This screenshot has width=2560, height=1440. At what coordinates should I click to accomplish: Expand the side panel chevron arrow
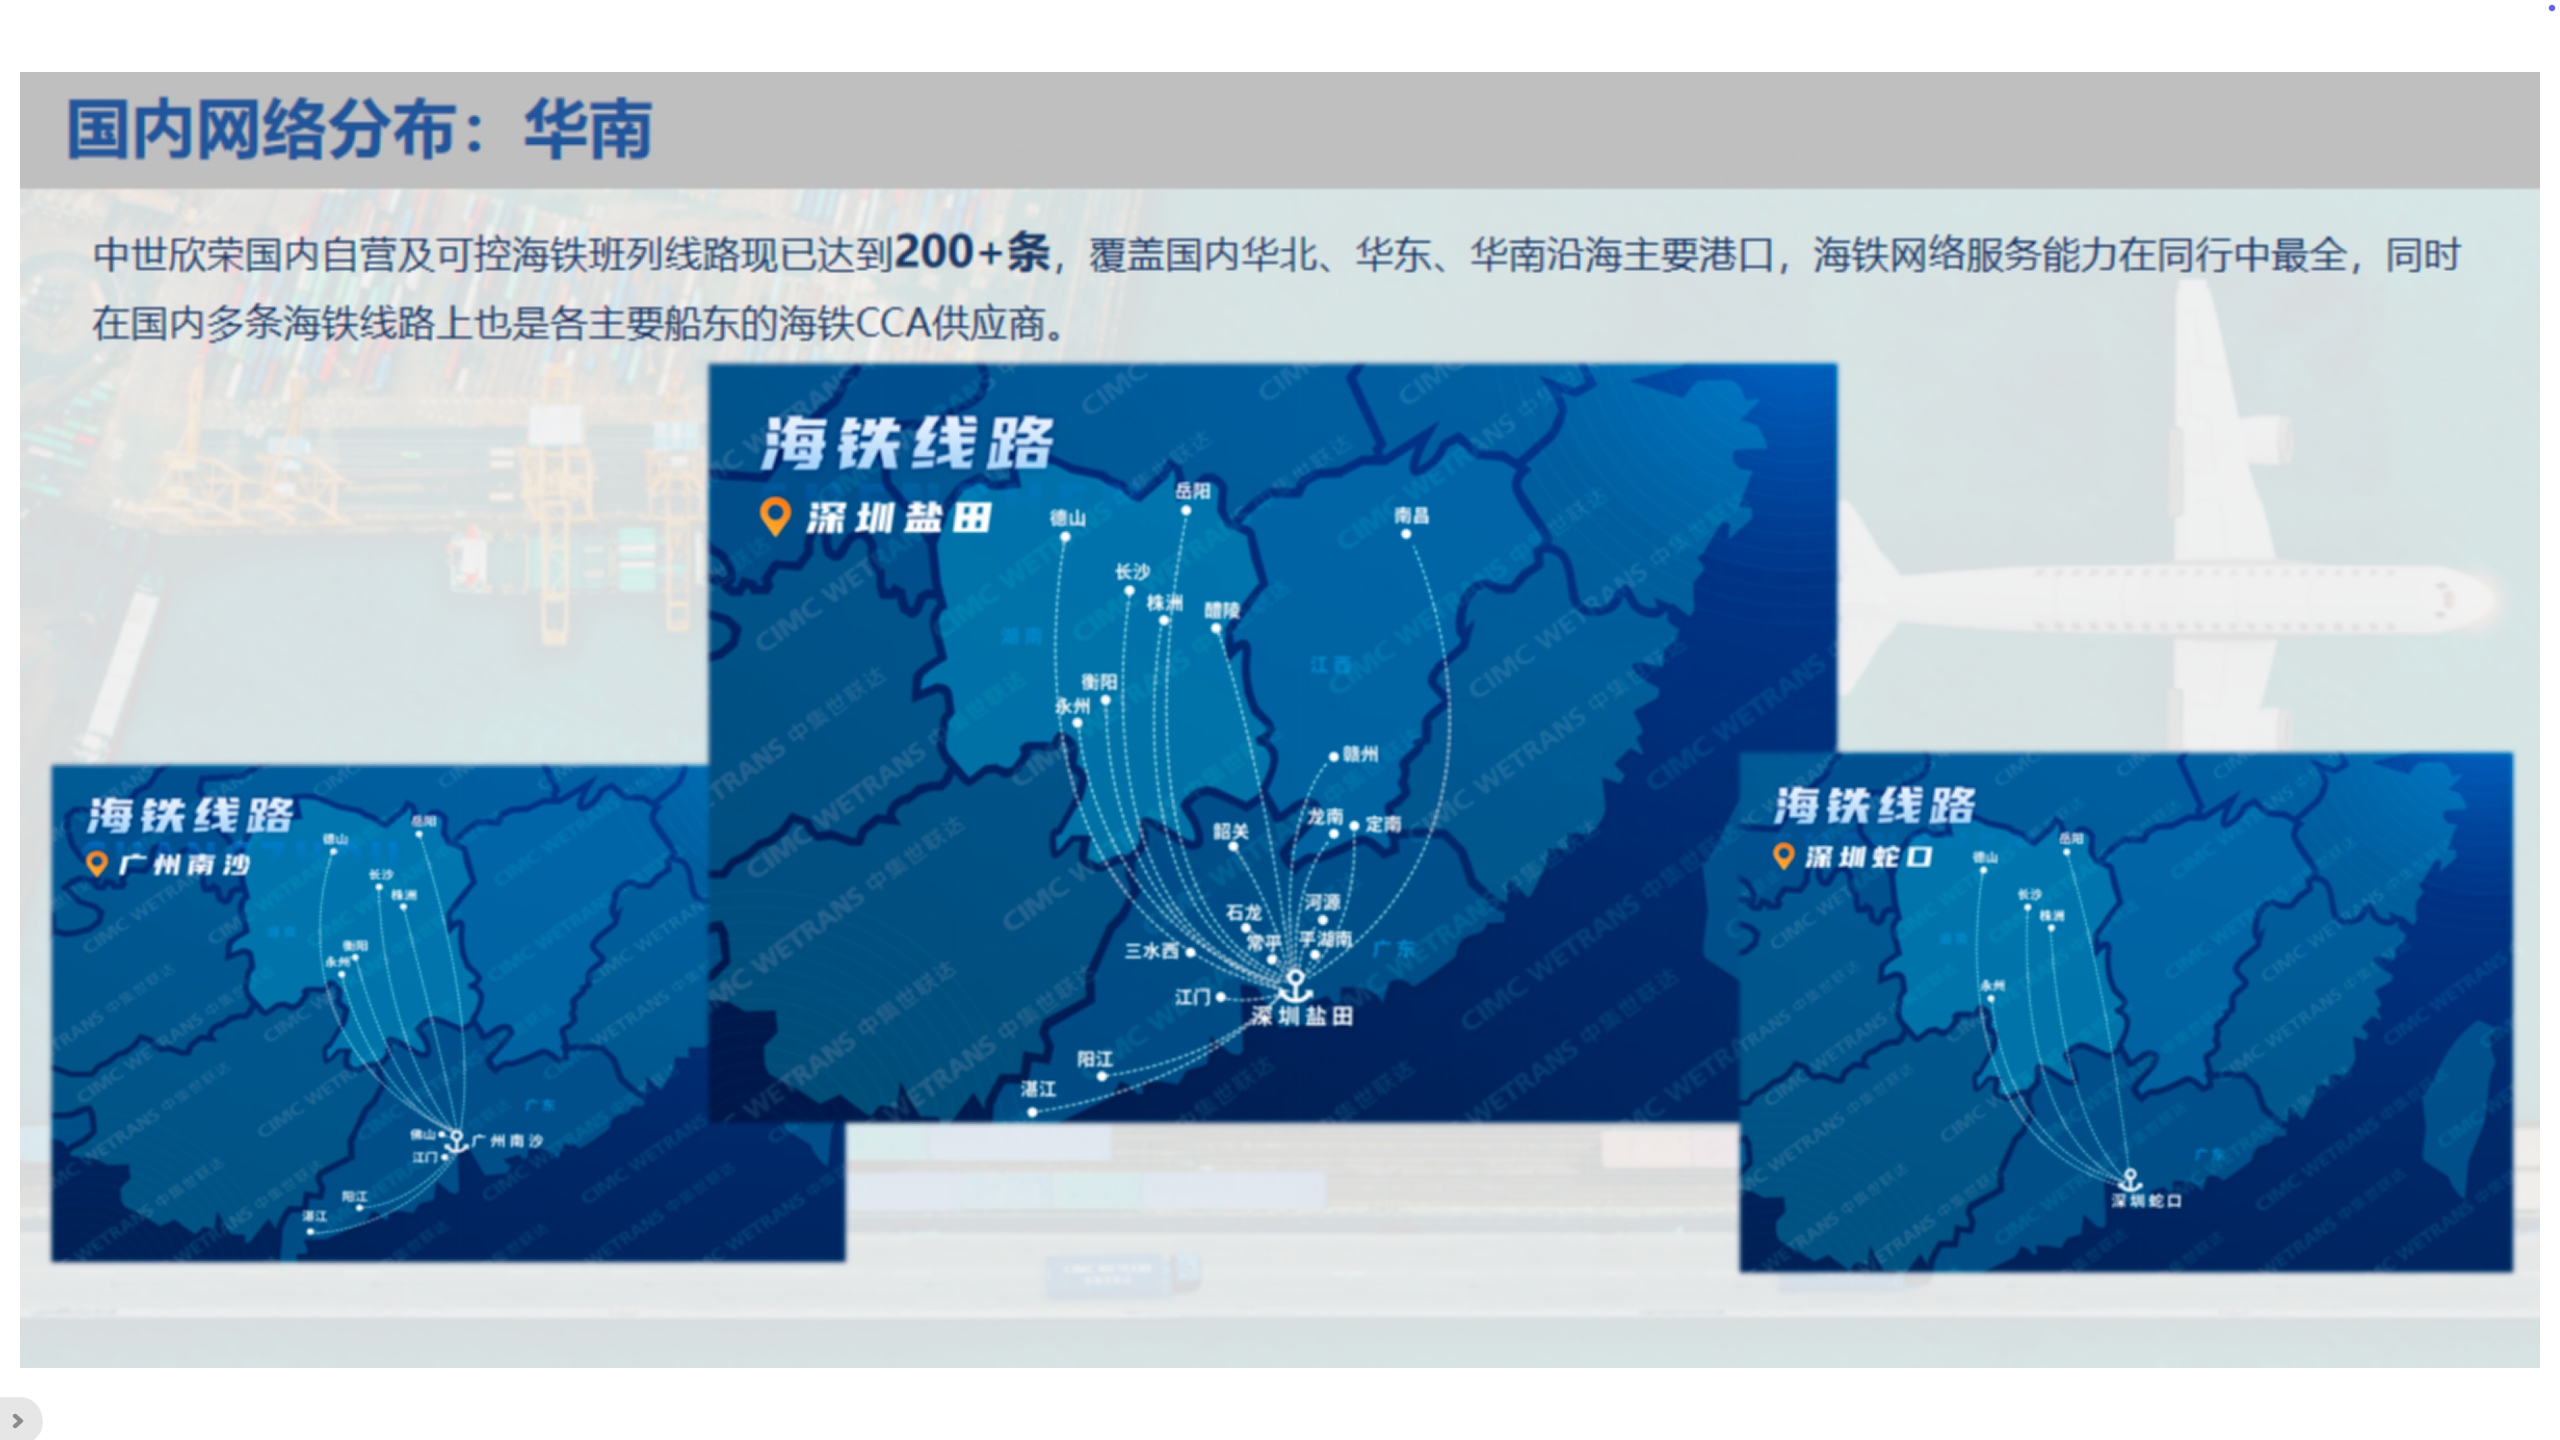pyautogui.click(x=17, y=1420)
